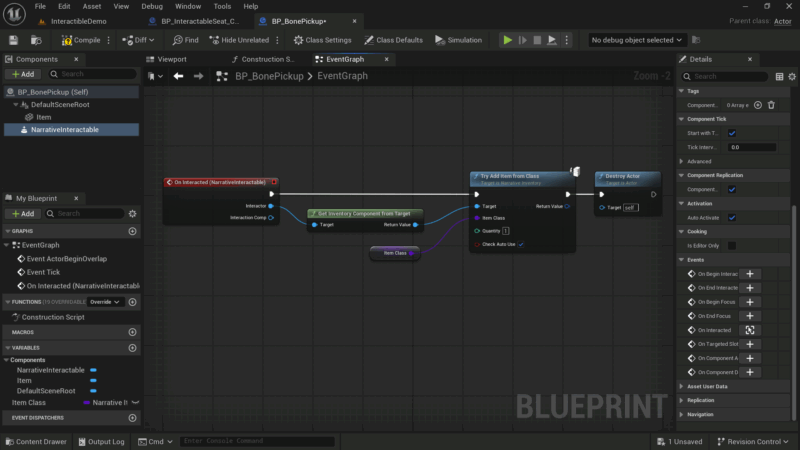Navigate back with the left arrow
The height and width of the screenshot is (450, 800).
pyautogui.click(x=178, y=76)
